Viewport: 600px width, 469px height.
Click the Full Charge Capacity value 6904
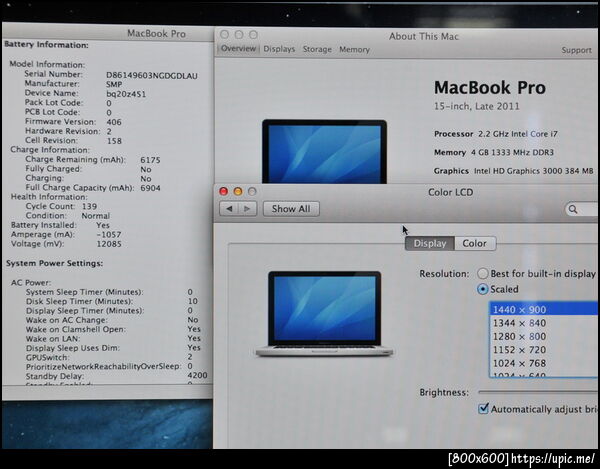tap(150, 188)
